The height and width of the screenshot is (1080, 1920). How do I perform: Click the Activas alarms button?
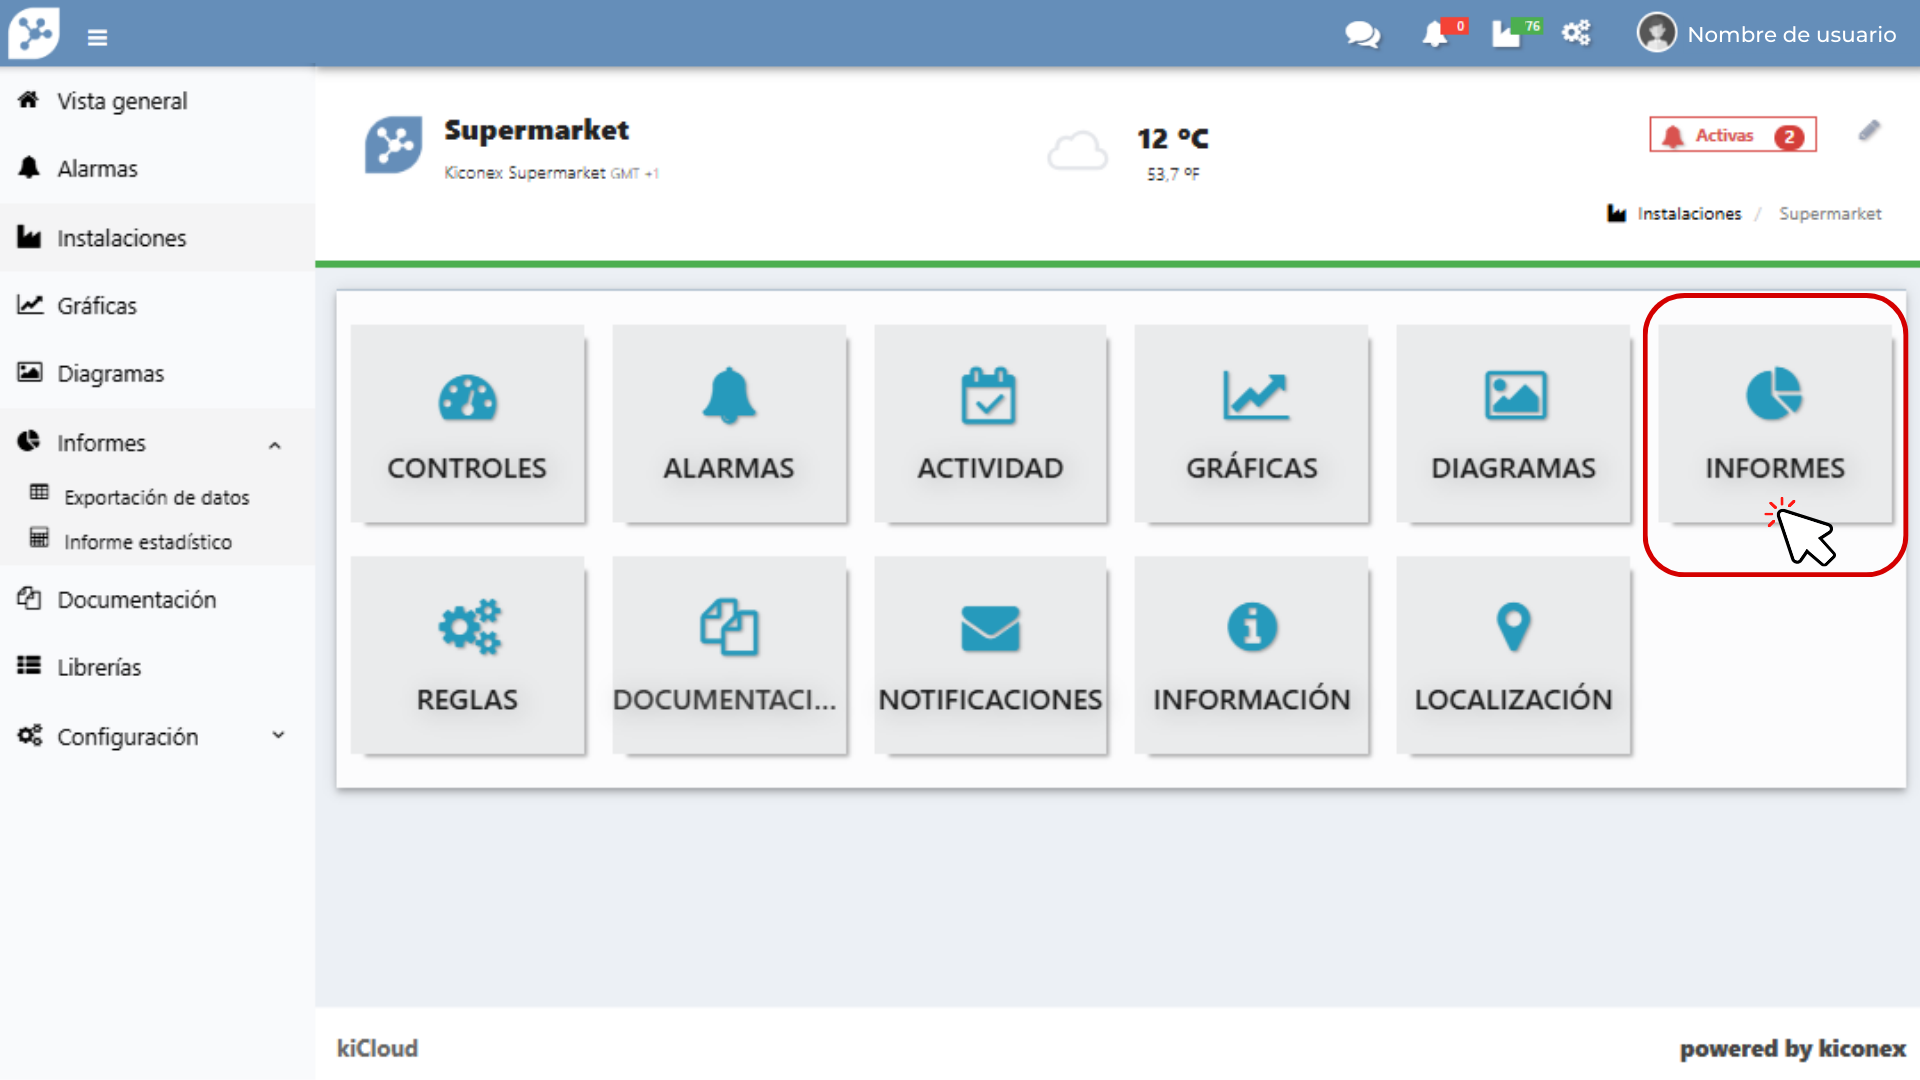coord(1732,136)
